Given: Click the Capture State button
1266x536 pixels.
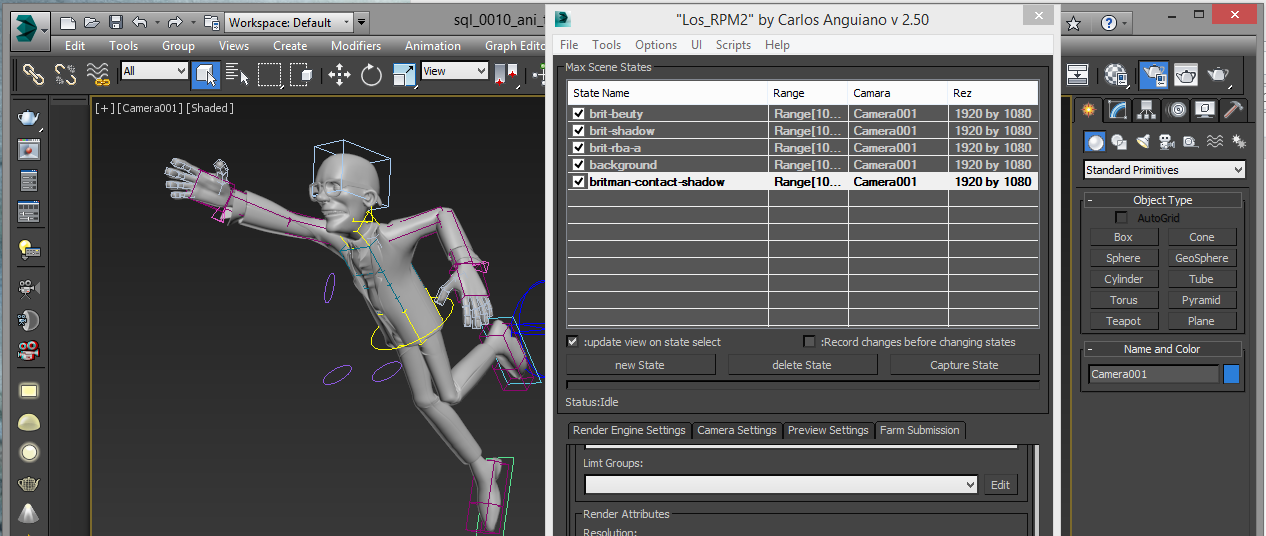Looking at the screenshot, I should [x=964, y=365].
